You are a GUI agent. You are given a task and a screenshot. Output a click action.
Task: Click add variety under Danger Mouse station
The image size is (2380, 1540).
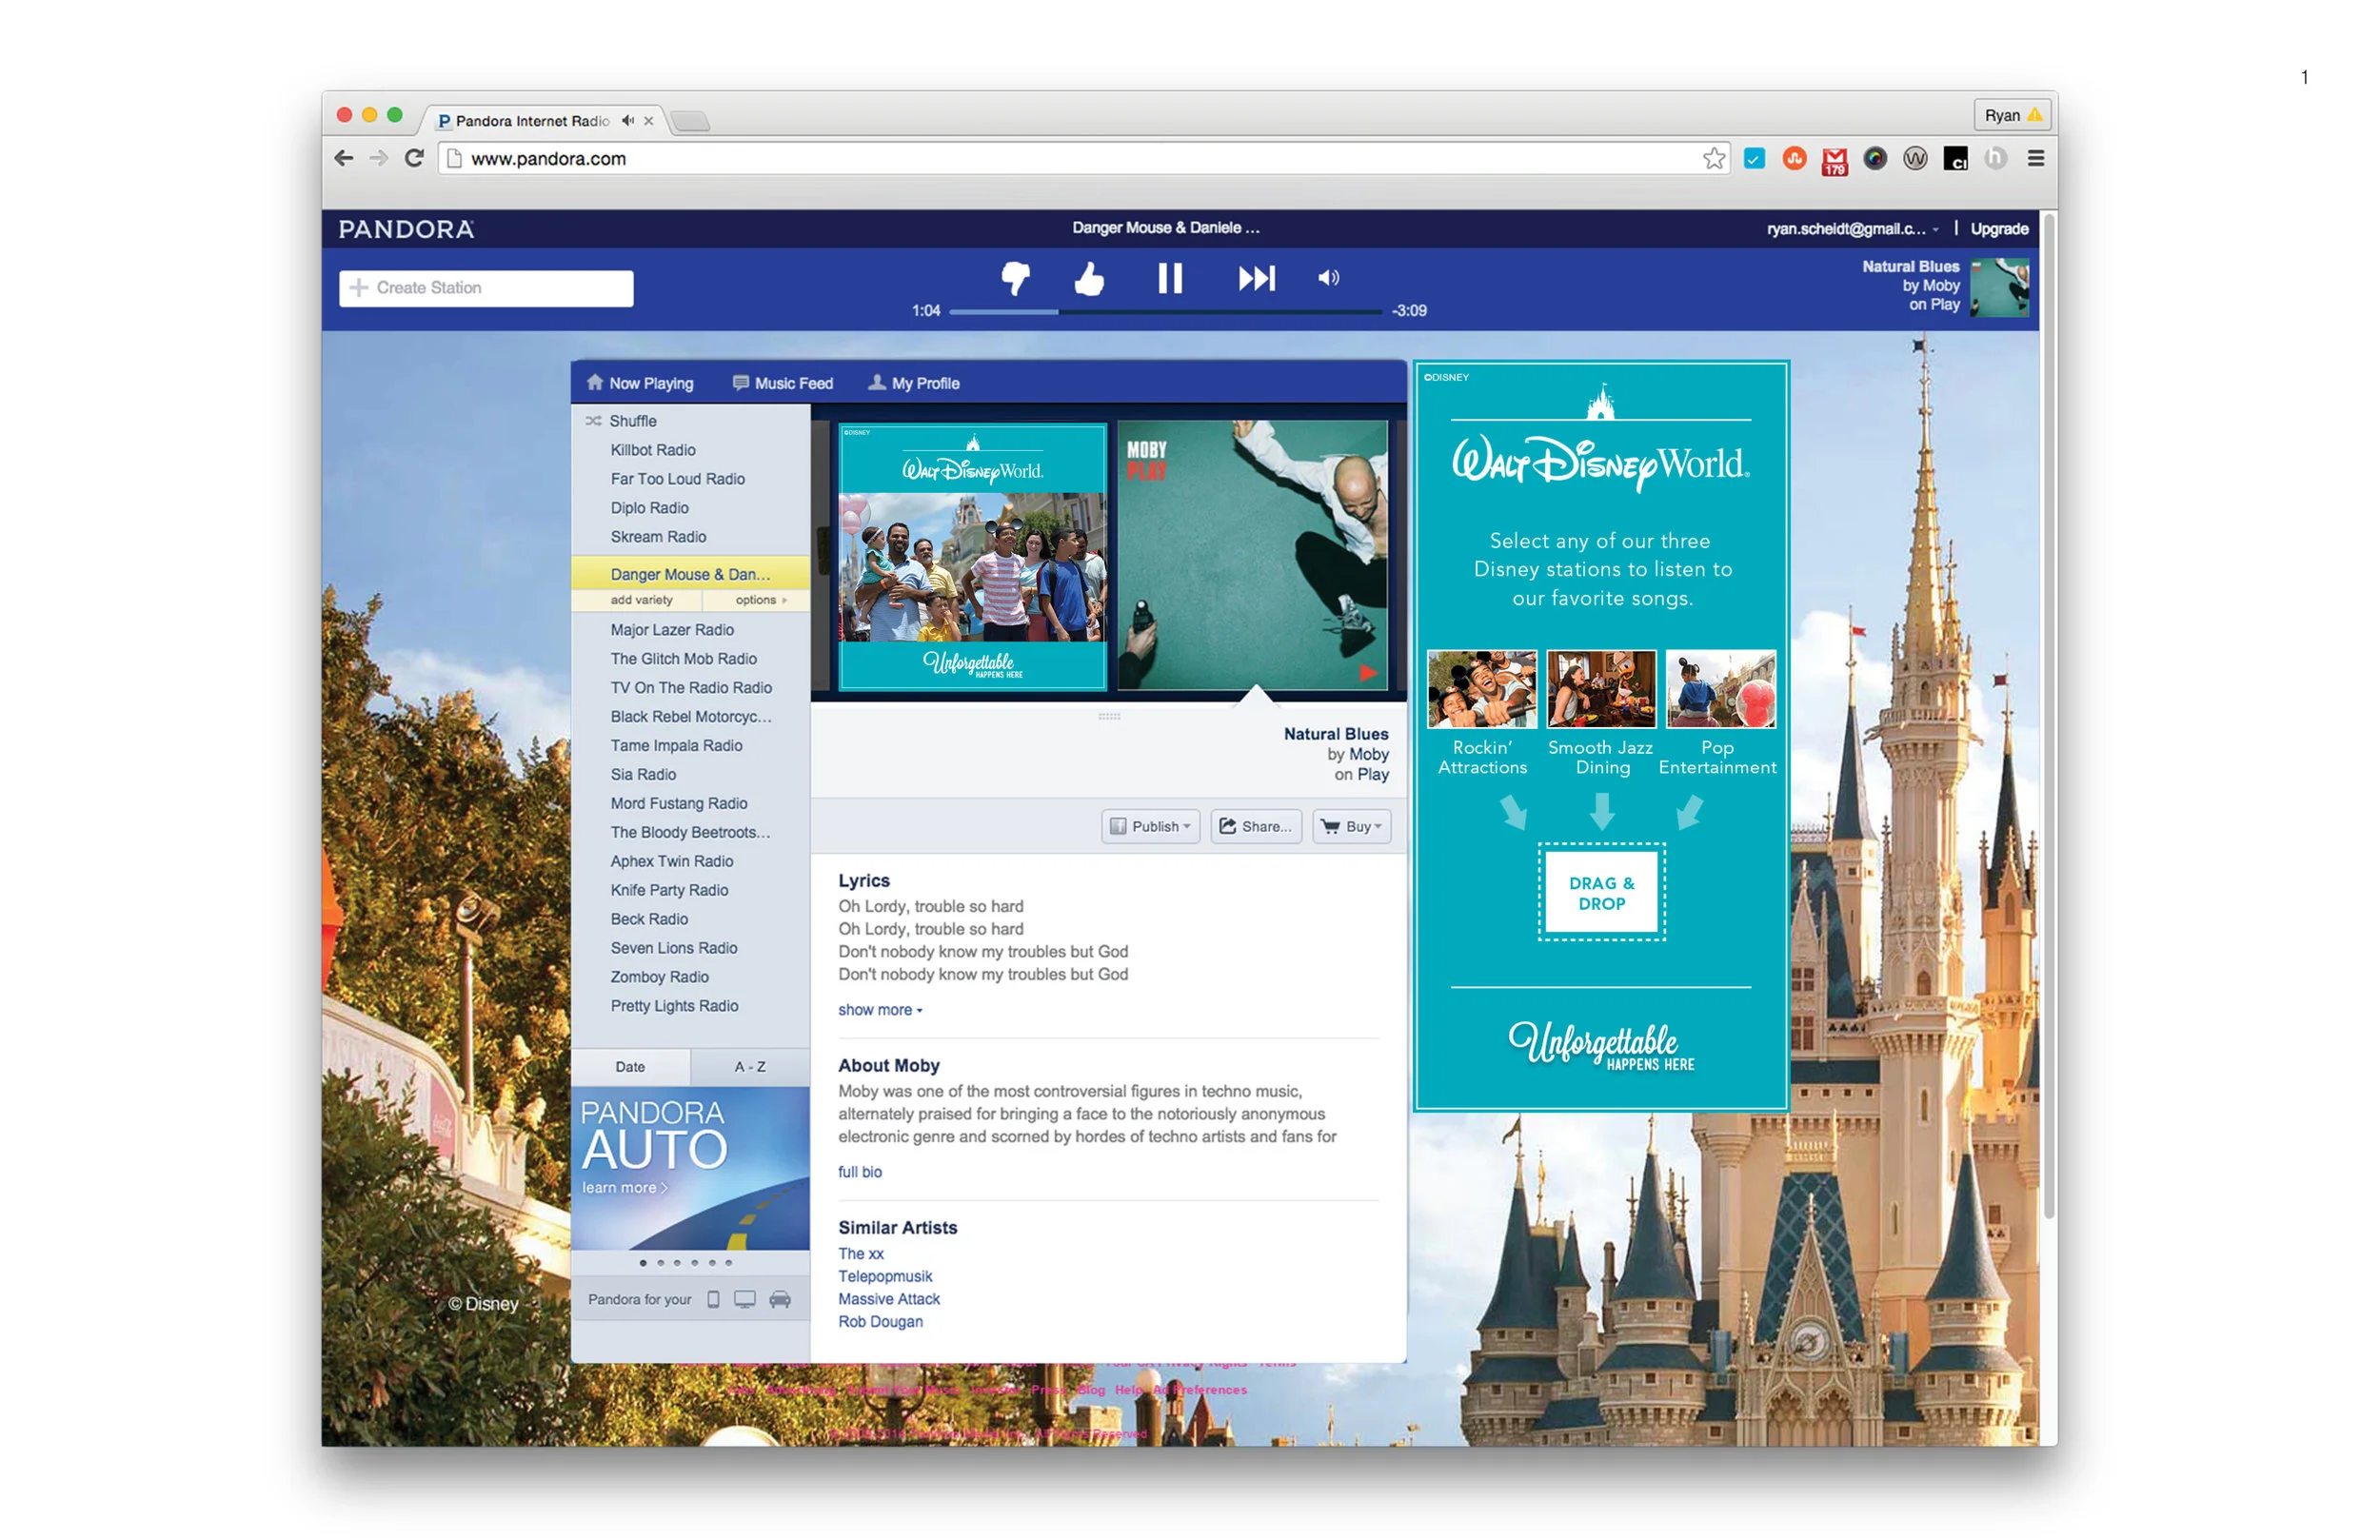[641, 600]
